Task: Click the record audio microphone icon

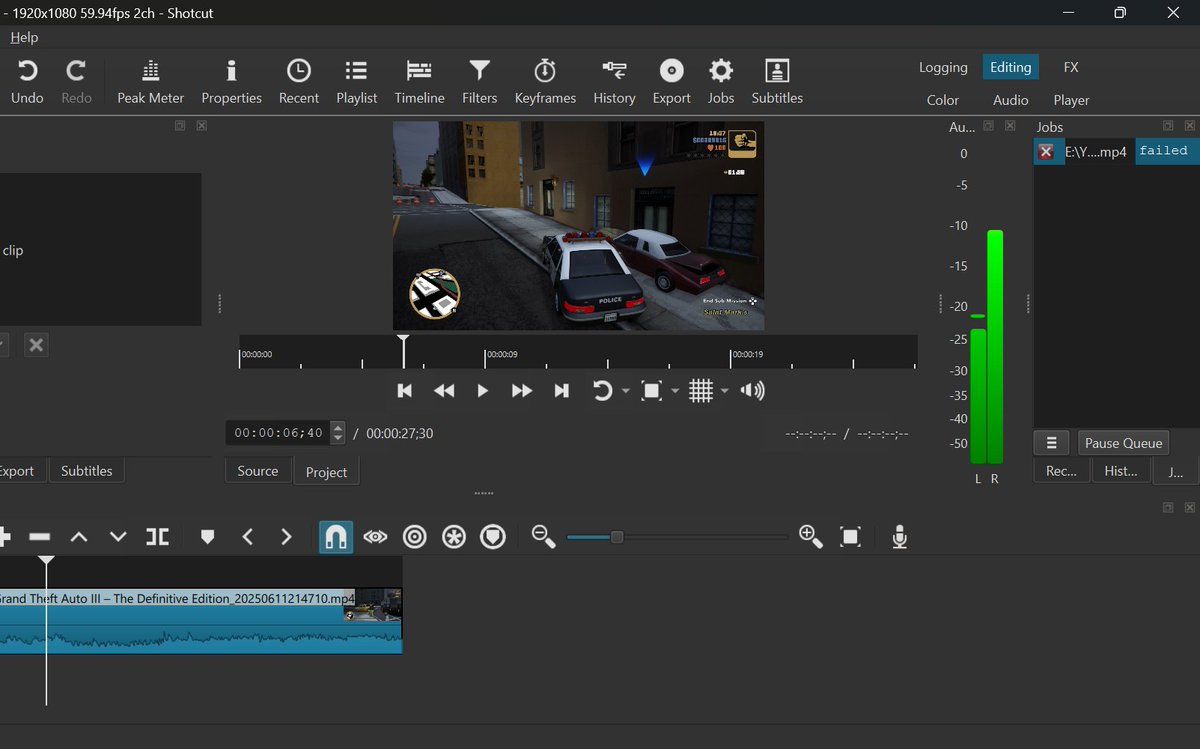Action: pos(900,537)
